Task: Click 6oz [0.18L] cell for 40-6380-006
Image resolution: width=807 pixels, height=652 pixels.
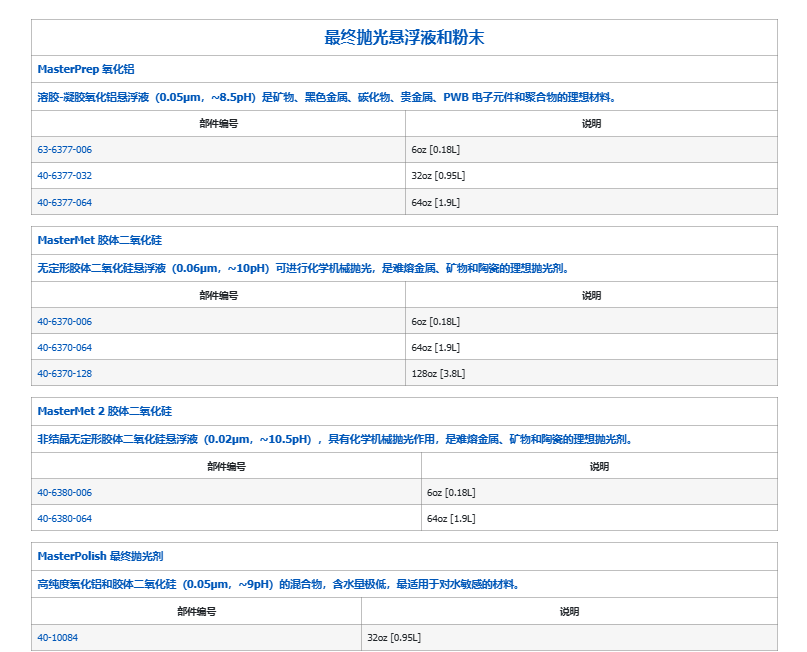Action: coord(599,492)
